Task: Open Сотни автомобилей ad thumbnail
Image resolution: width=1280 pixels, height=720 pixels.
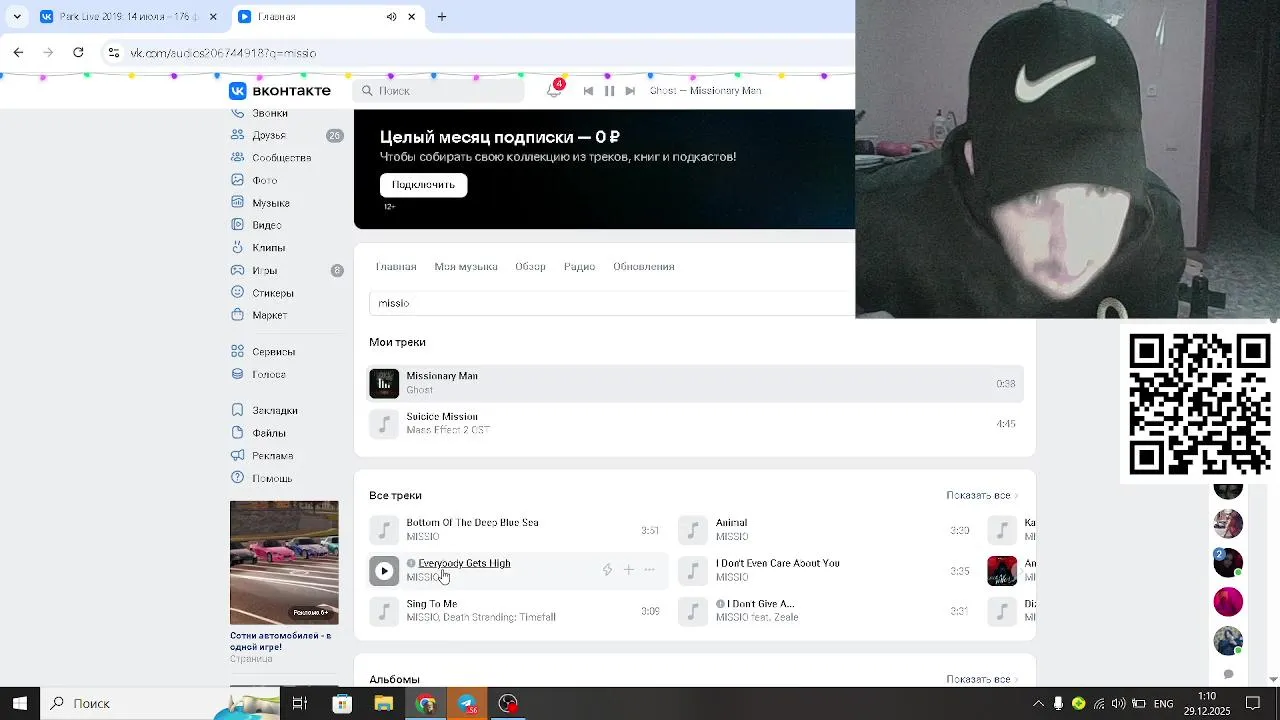Action: pyautogui.click(x=284, y=563)
